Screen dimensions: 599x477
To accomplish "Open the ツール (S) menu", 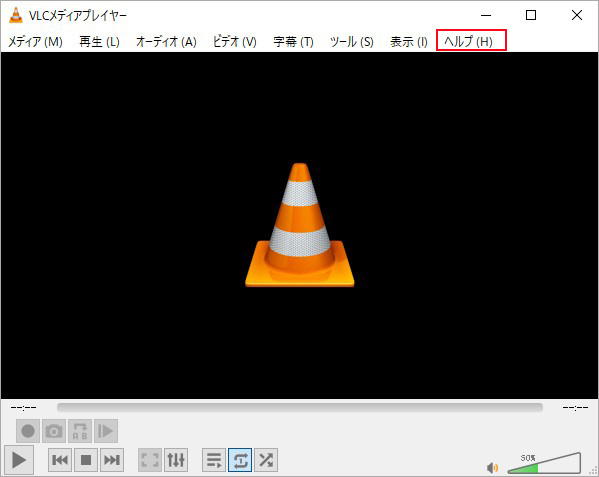I will [x=351, y=41].
